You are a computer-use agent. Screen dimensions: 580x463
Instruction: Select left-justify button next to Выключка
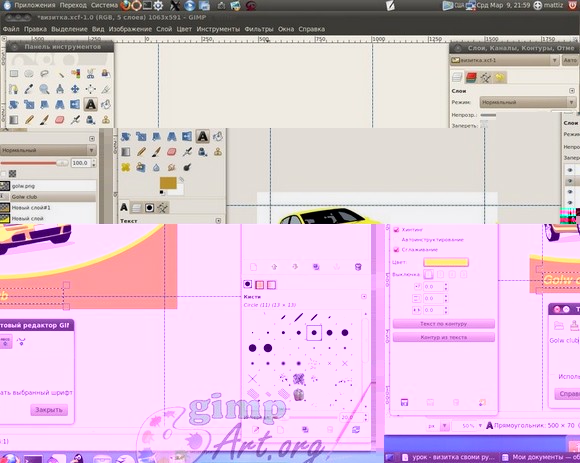tap(428, 274)
